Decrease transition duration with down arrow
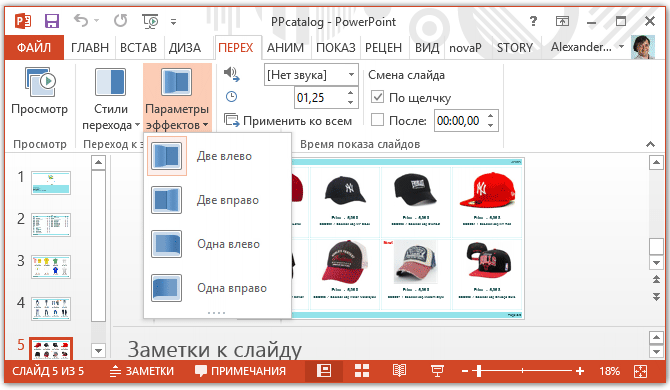This screenshot has height=390, width=670. coord(350,103)
